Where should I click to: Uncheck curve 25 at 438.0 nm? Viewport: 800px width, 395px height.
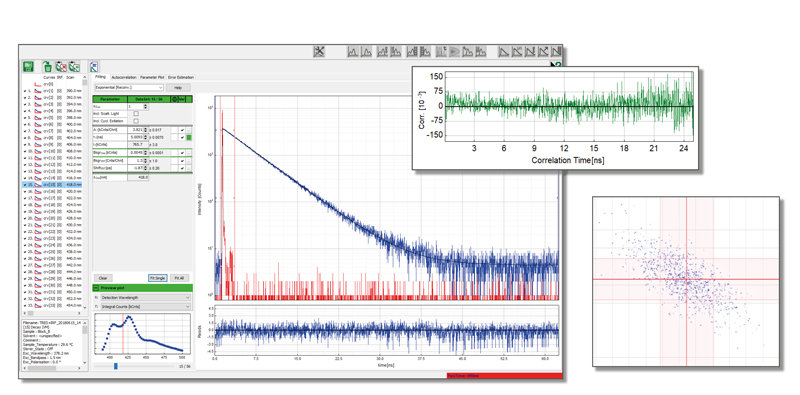click(25, 251)
